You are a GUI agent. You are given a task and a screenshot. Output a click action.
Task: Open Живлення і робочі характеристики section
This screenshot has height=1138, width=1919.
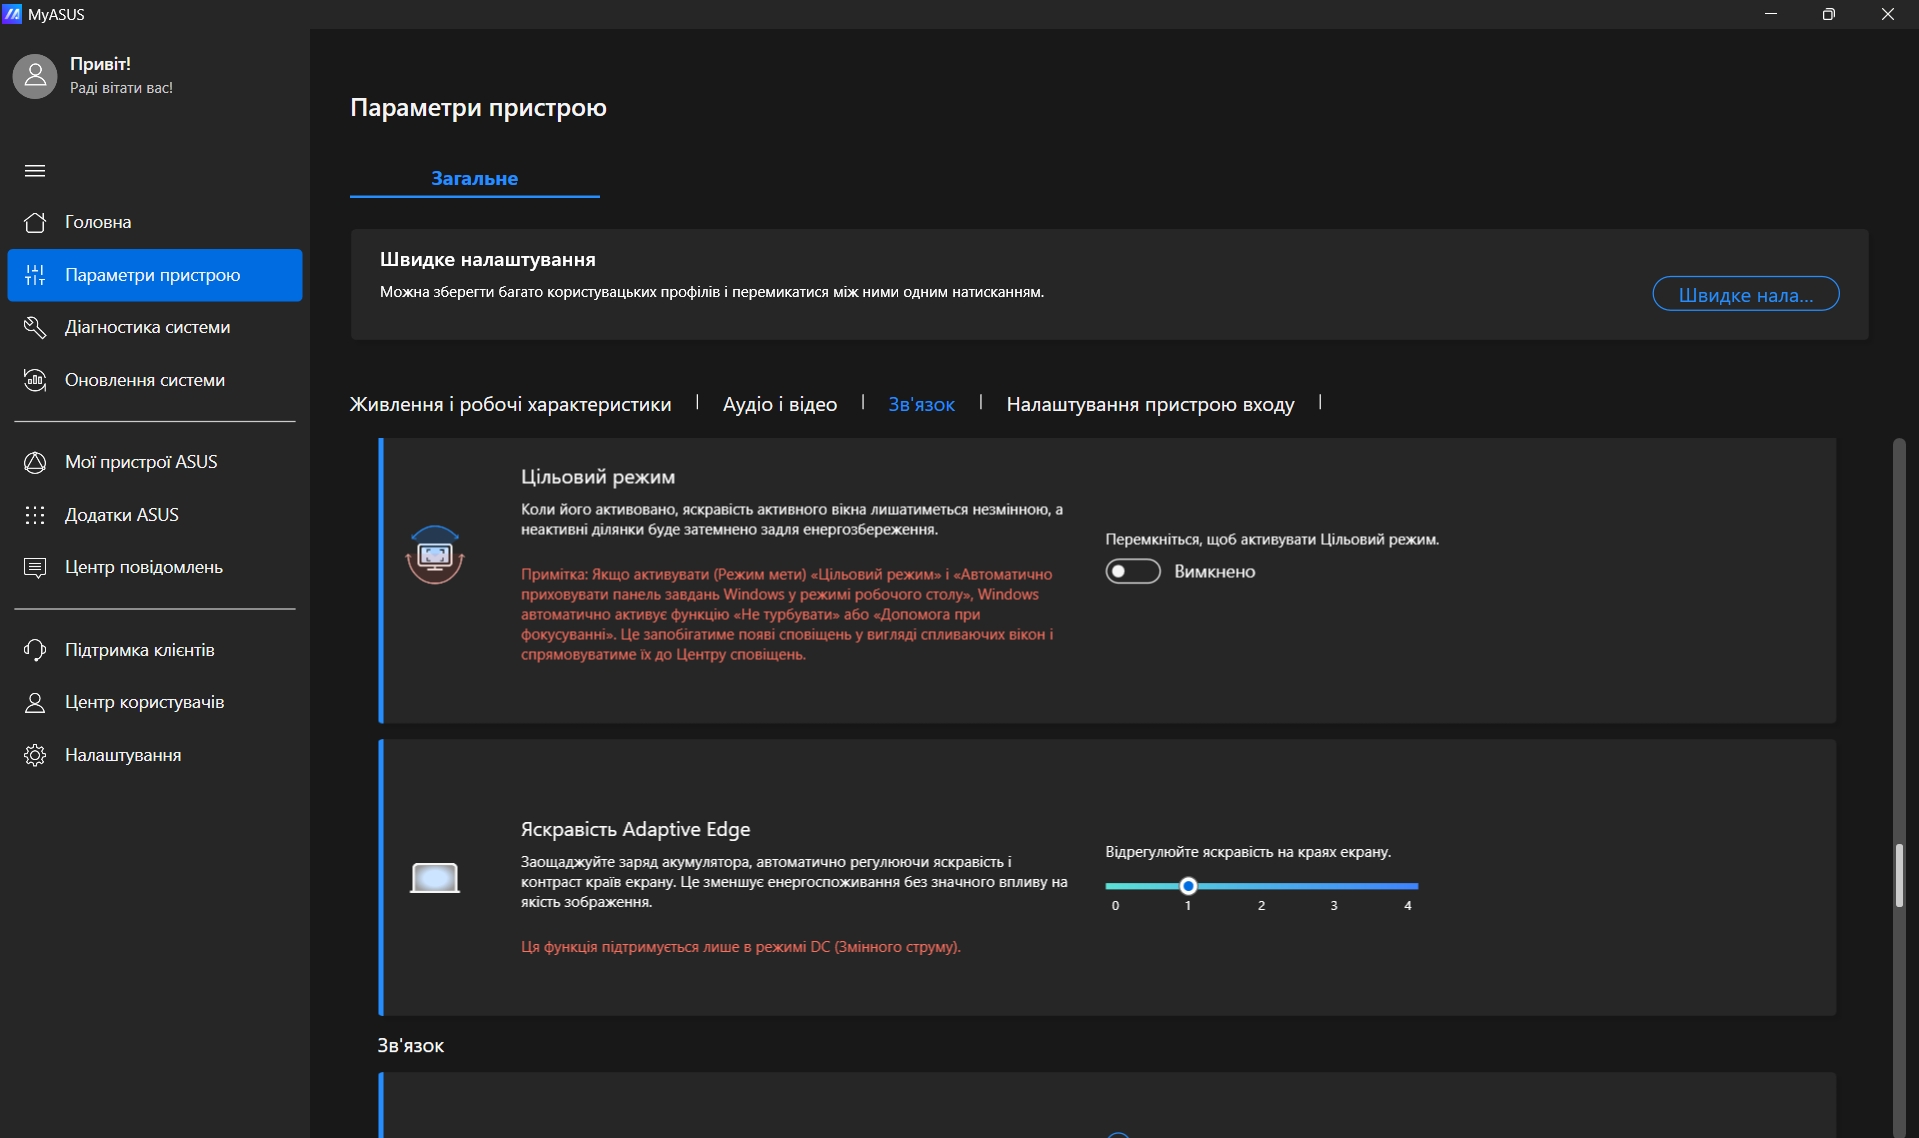(510, 404)
